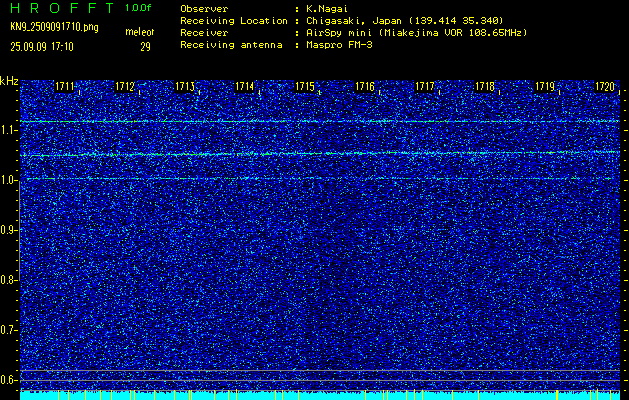This screenshot has width=629, height=400.
Task: Click the 1715 time marker
Action: [305, 86]
